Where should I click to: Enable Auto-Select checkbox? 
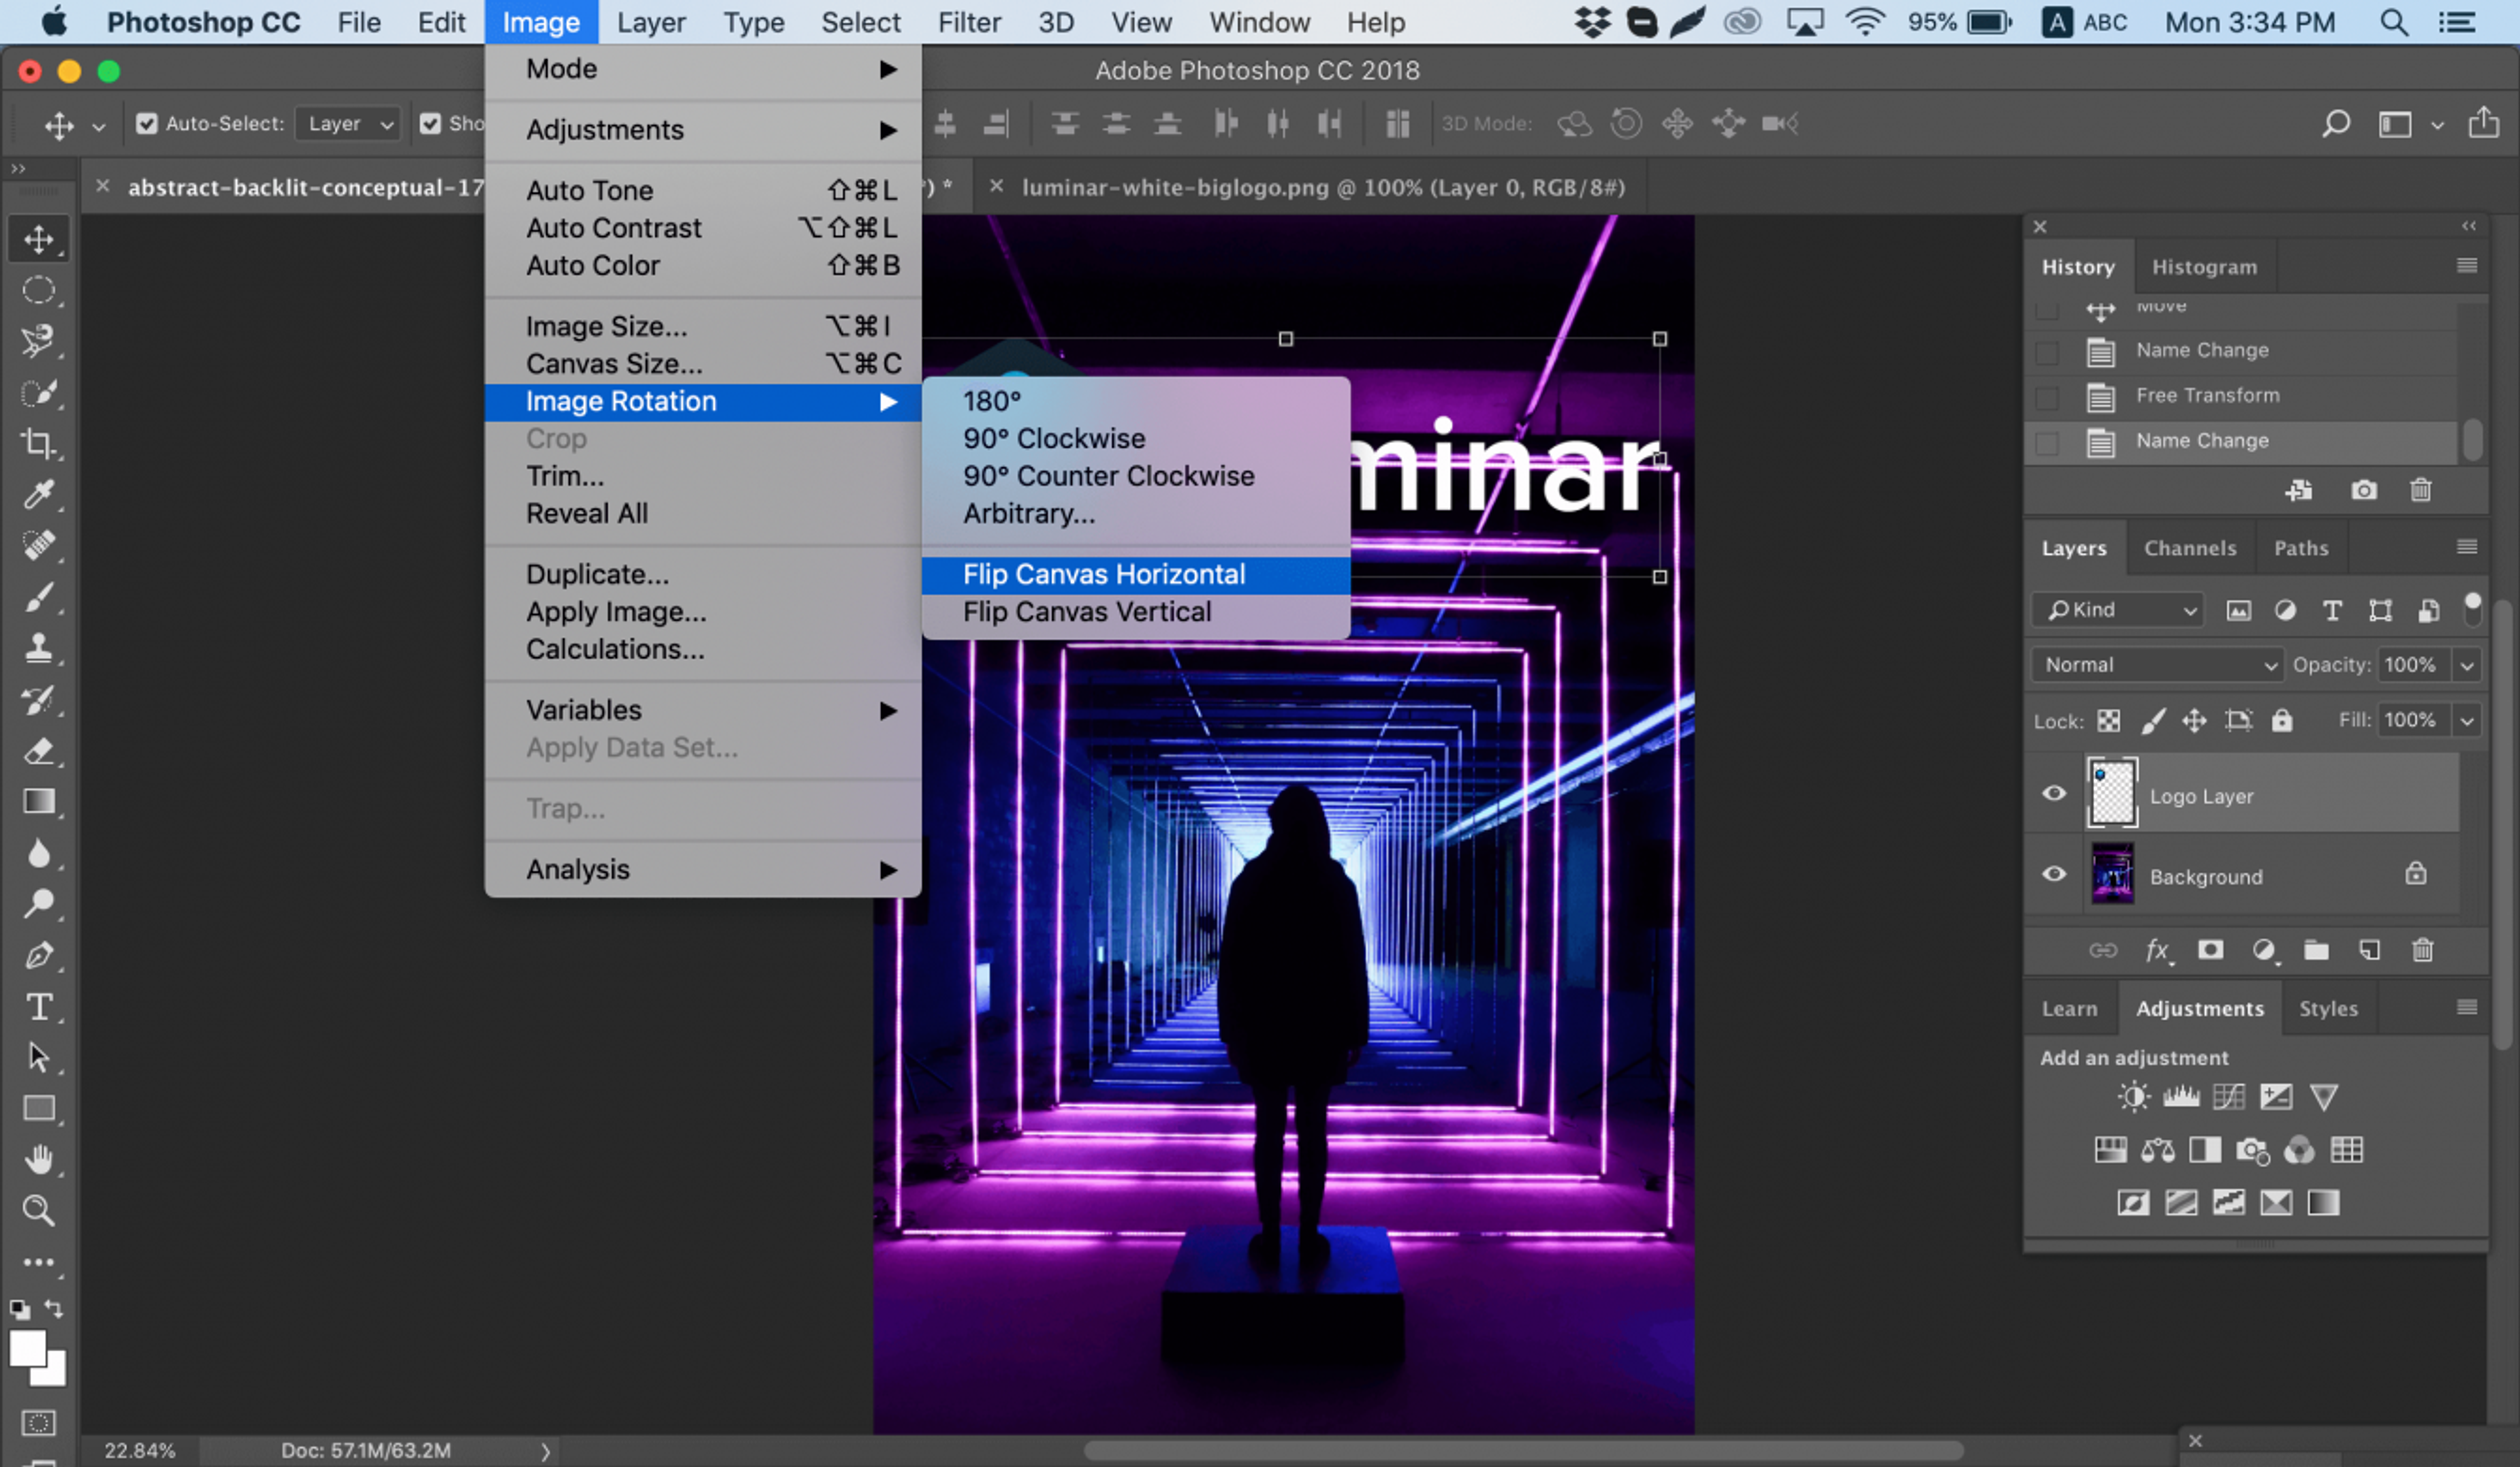[145, 121]
